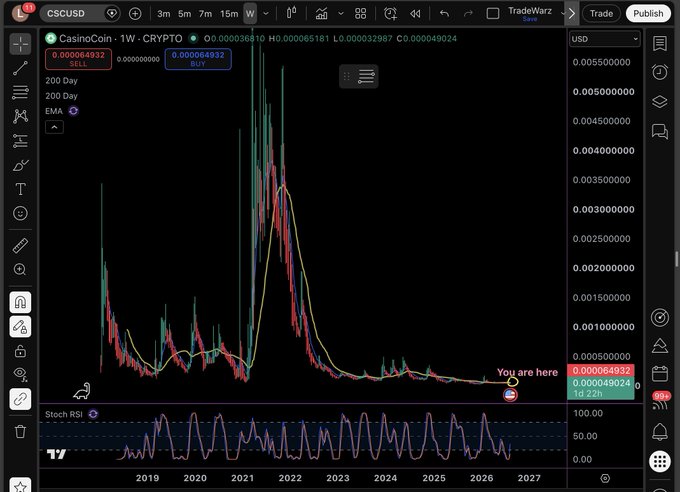Image resolution: width=680 pixels, height=492 pixels.
Task: Open the watchlist panel
Action: click(660, 43)
